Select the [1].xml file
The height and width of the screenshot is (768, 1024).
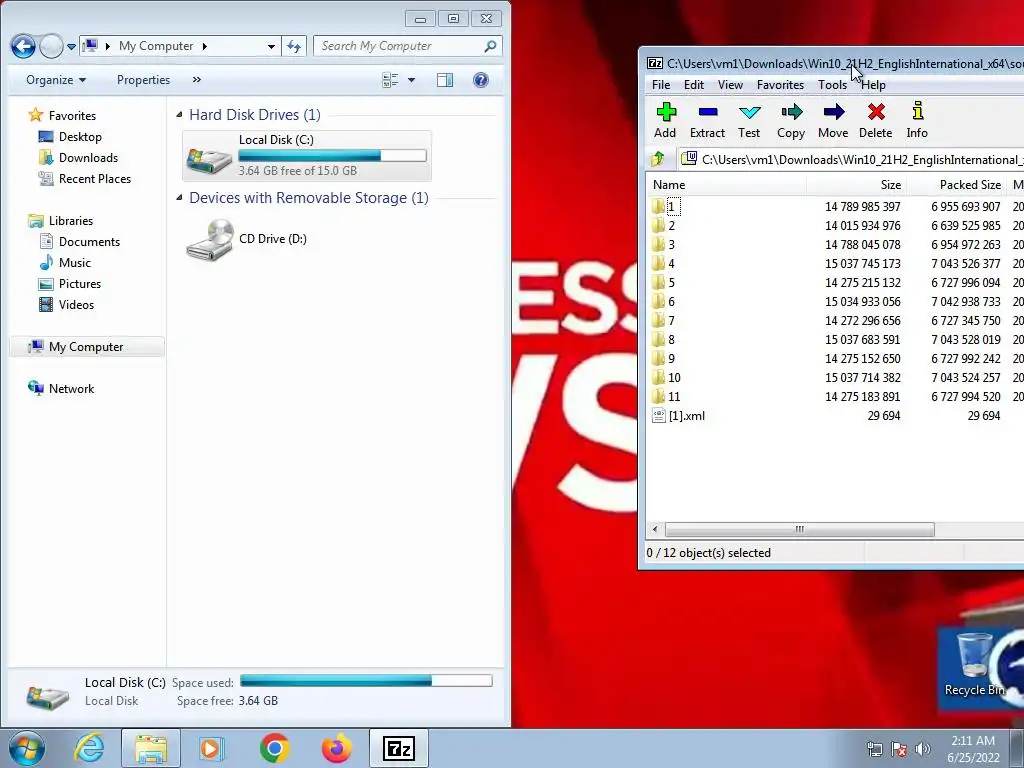(x=679, y=415)
